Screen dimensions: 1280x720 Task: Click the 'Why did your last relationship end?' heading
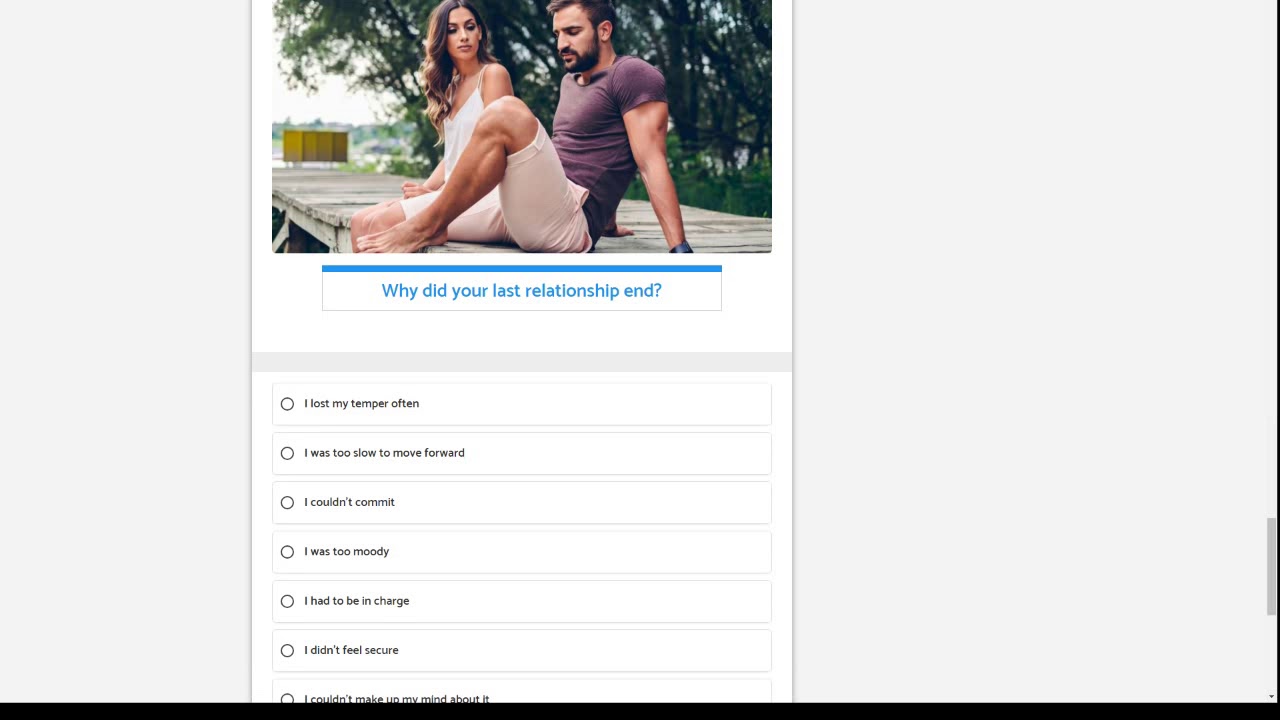point(522,291)
